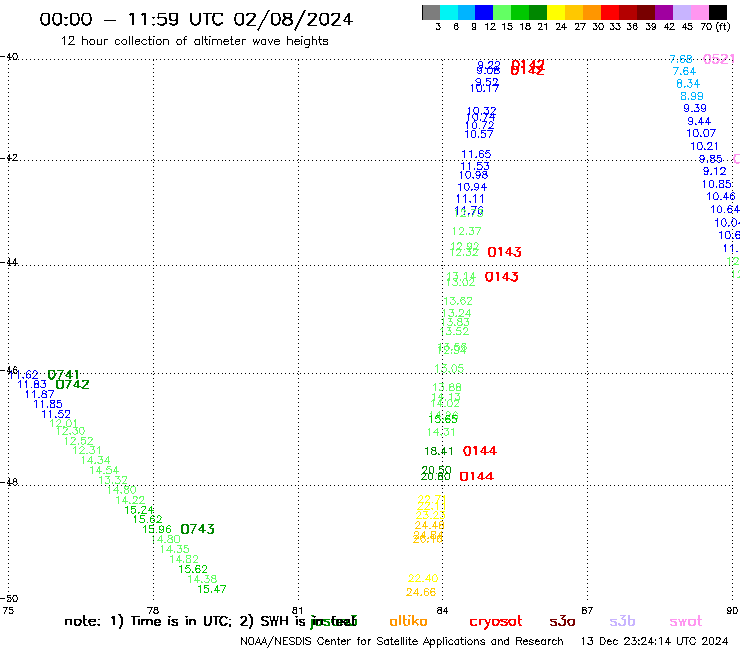Viewport: 740px width, 650px height.
Task: Pick the pink swatch in the color scale
Action: pos(699,12)
